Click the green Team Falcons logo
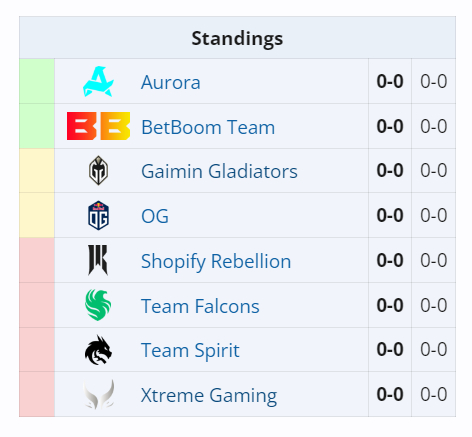This screenshot has width=472, height=437. pyautogui.click(x=98, y=305)
